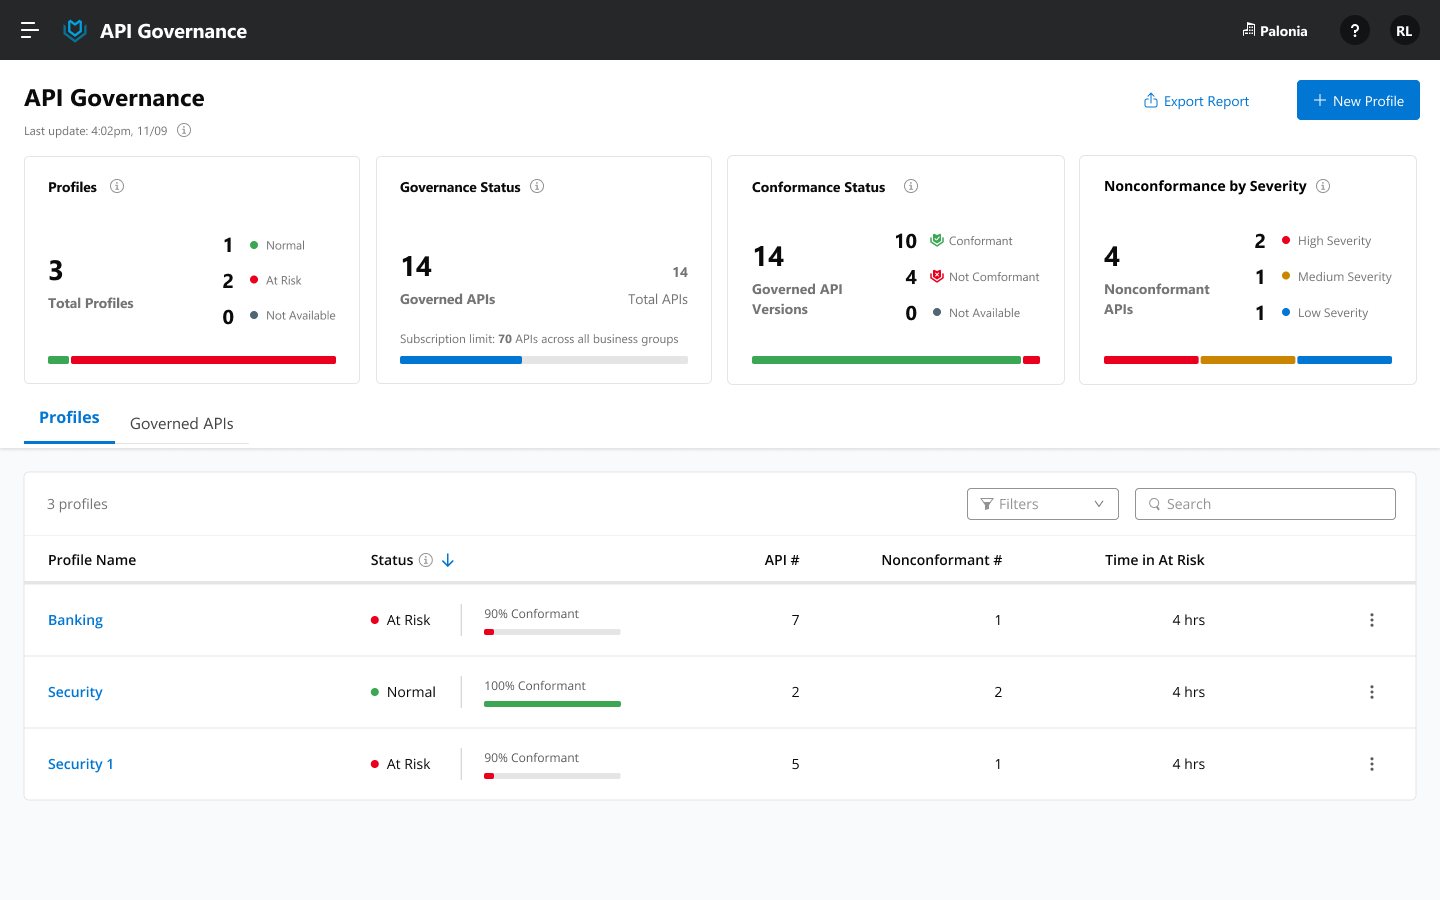This screenshot has width=1440, height=900.
Task: Click 'Nonconformant APIs' label
Action: [x=1157, y=299]
